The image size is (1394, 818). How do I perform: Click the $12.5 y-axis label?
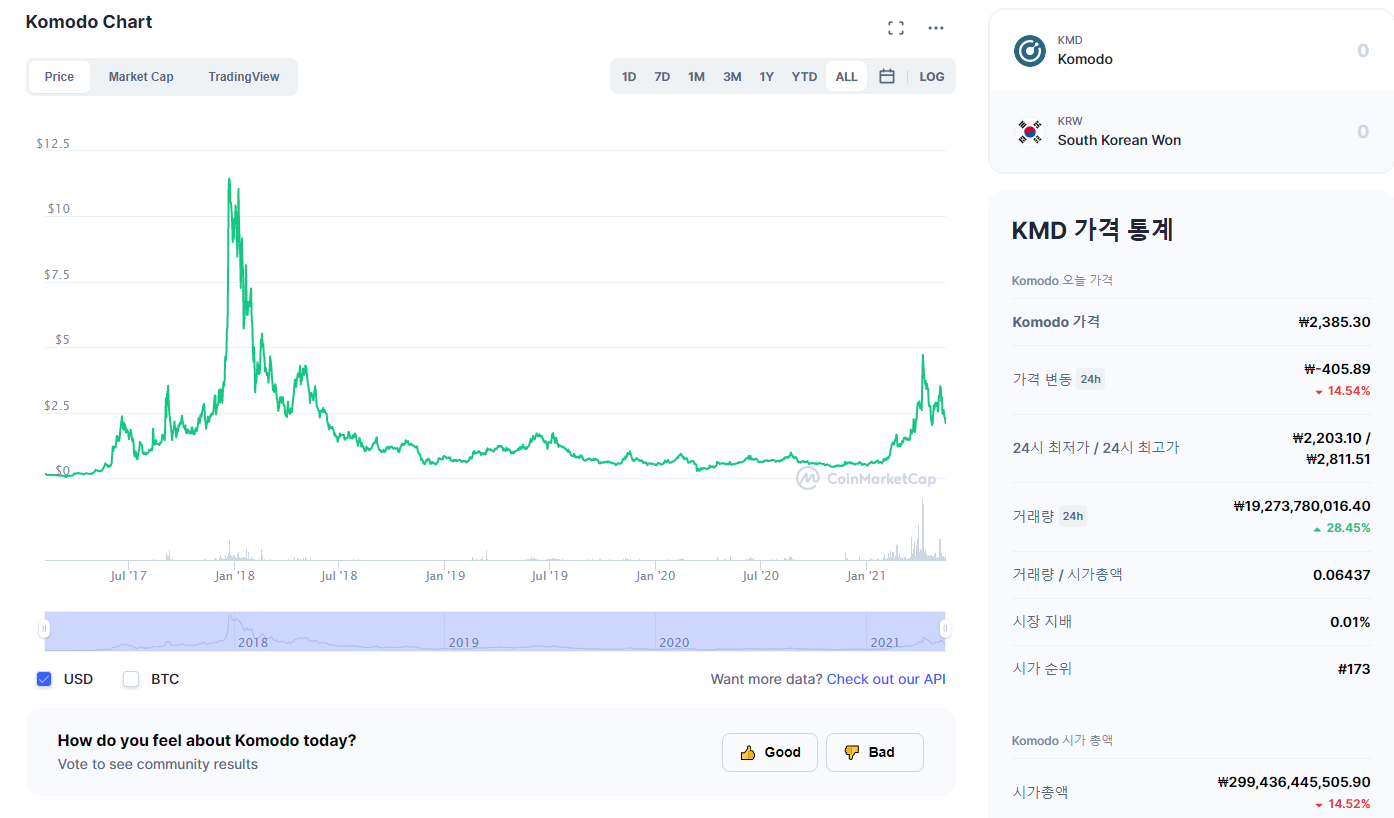[53, 144]
